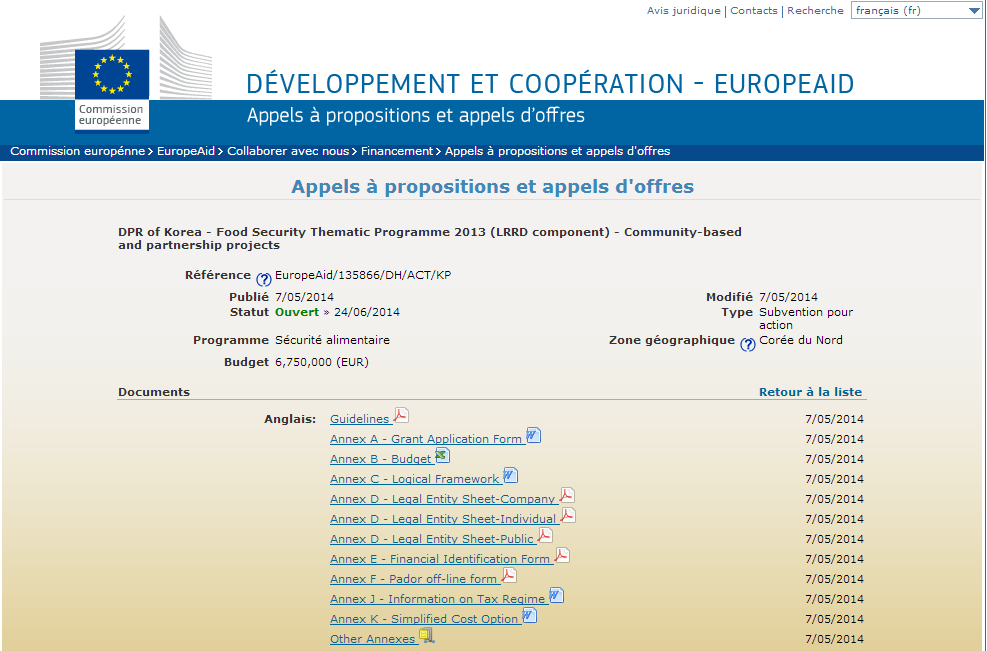Screen dimensions: 987x651
Task: Go to Contacts in the top menu
Action: [753, 11]
